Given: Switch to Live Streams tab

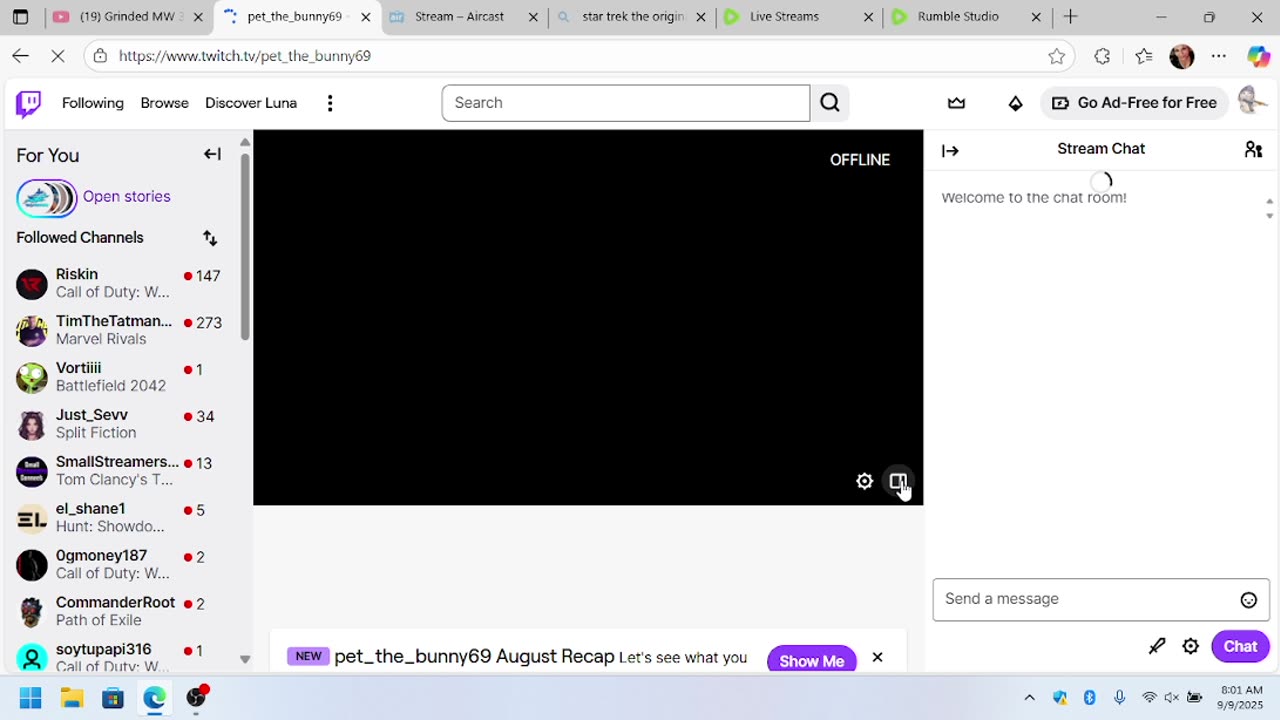Looking at the screenshot, I should [800, 17].
